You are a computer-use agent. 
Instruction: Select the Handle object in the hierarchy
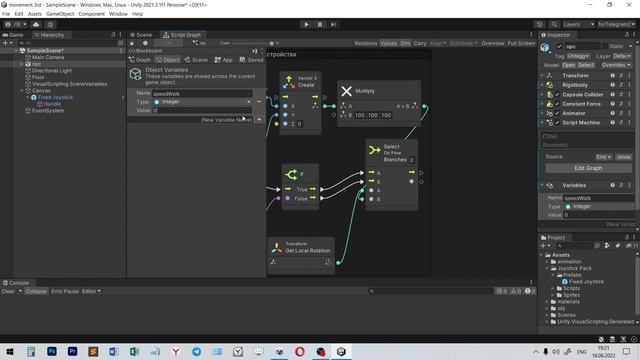tap(52, 104)
